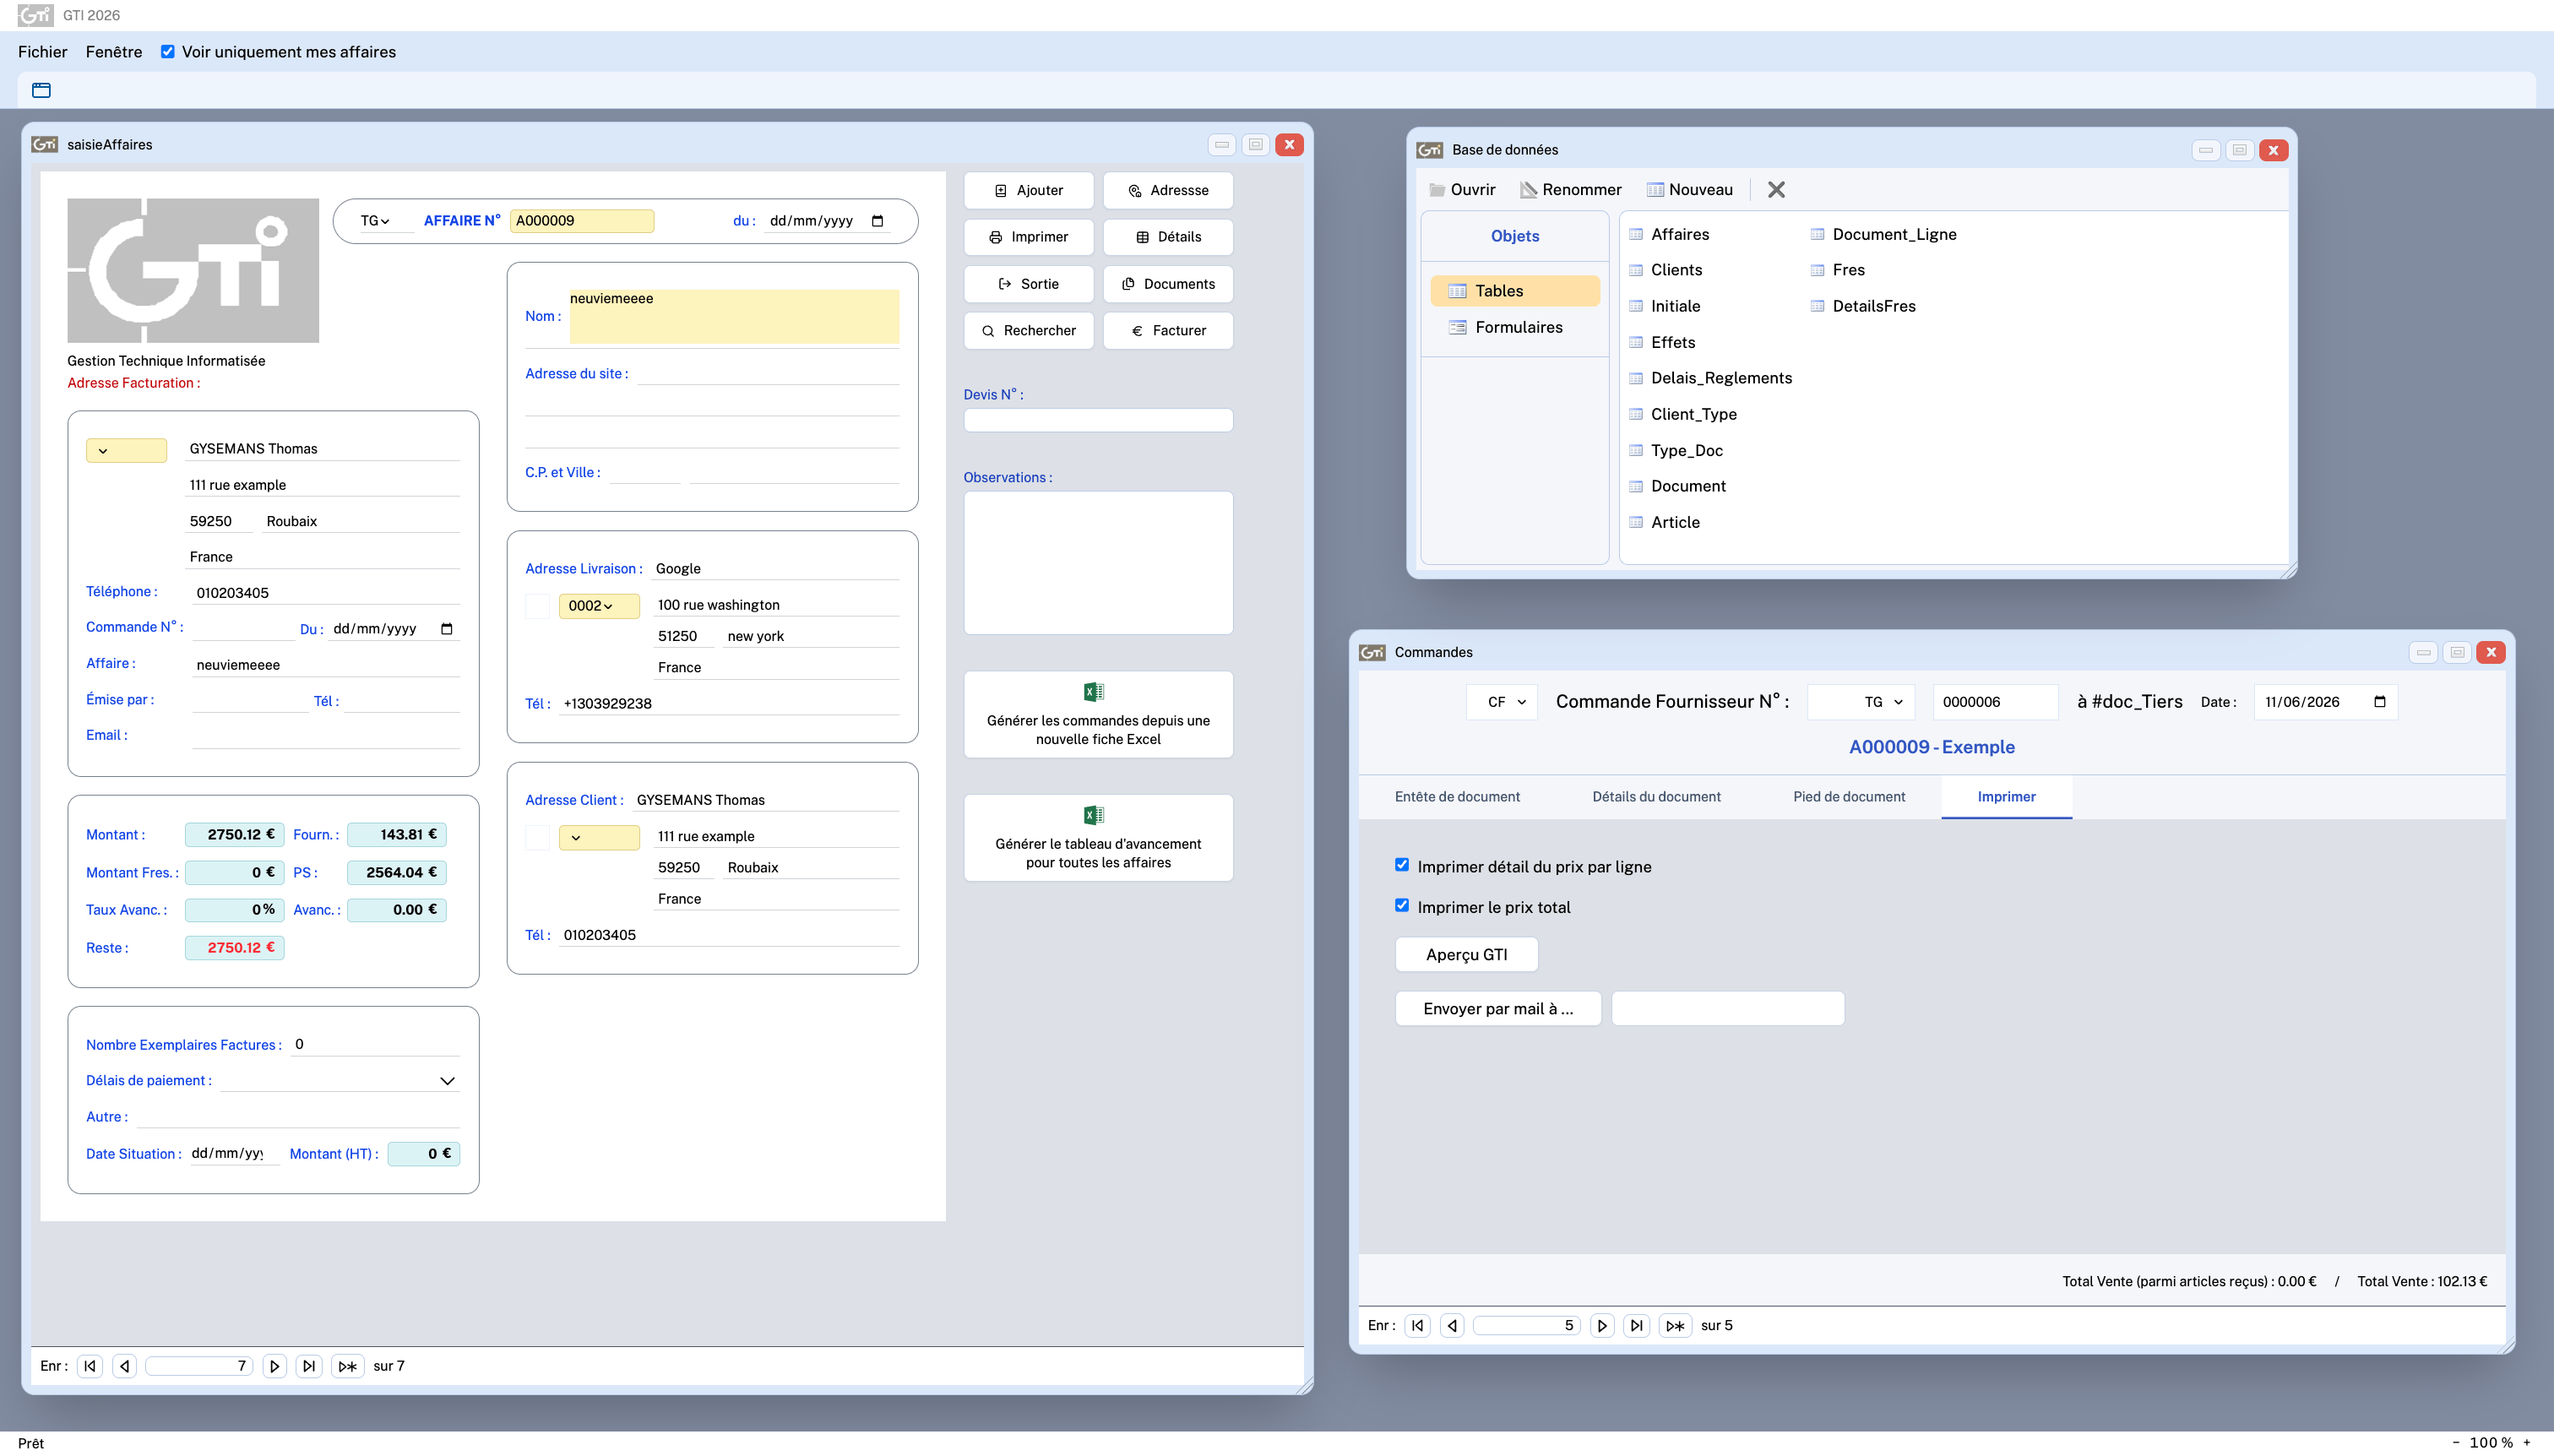Screen dimensions: 2554x1456
Task: Uncheck Imprimer détail du prix par ligne
Action: click(x=1402, y=865)
